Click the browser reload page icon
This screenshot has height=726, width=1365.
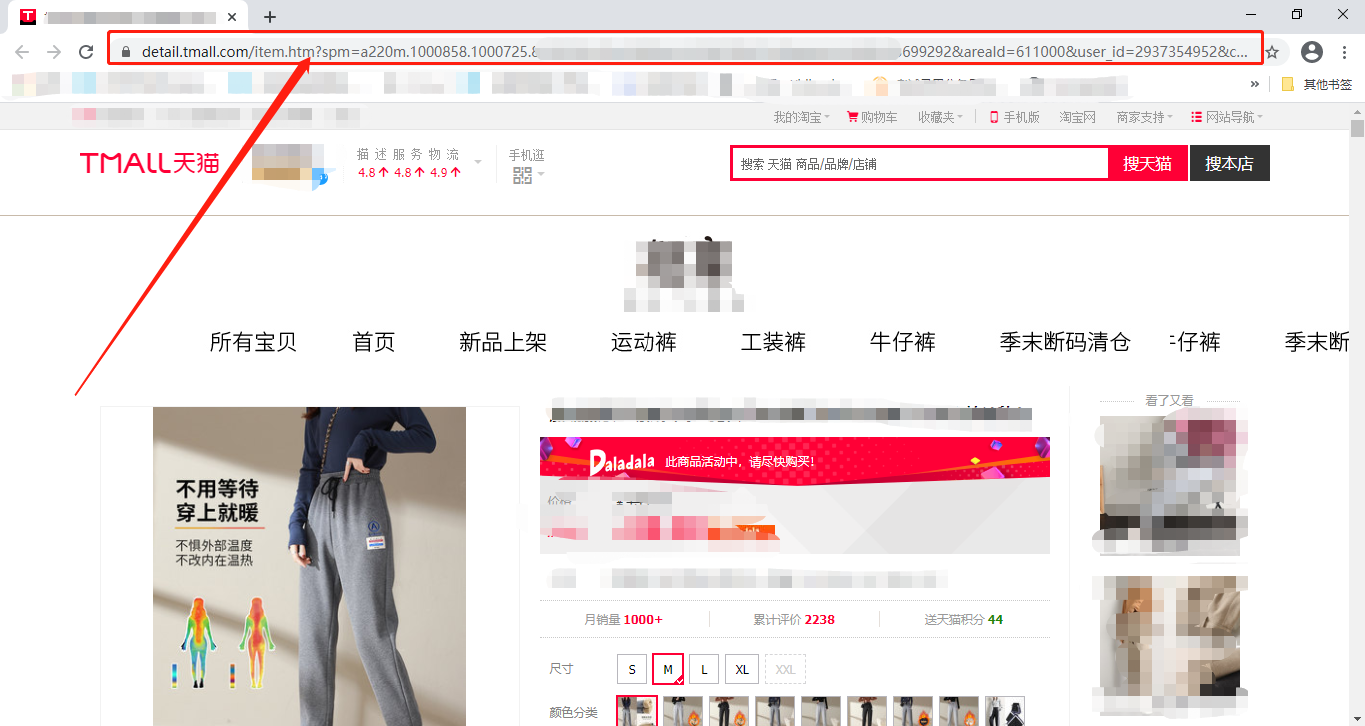pos(86,52)
